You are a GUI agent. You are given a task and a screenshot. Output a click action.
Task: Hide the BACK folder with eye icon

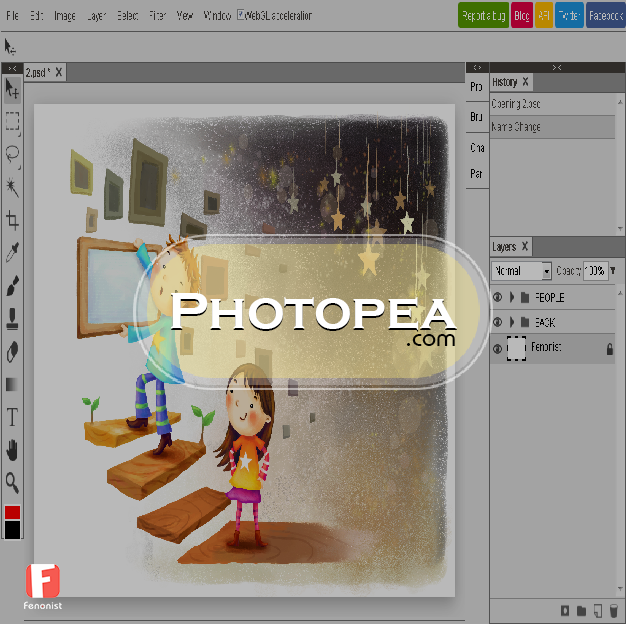[497, 322]
